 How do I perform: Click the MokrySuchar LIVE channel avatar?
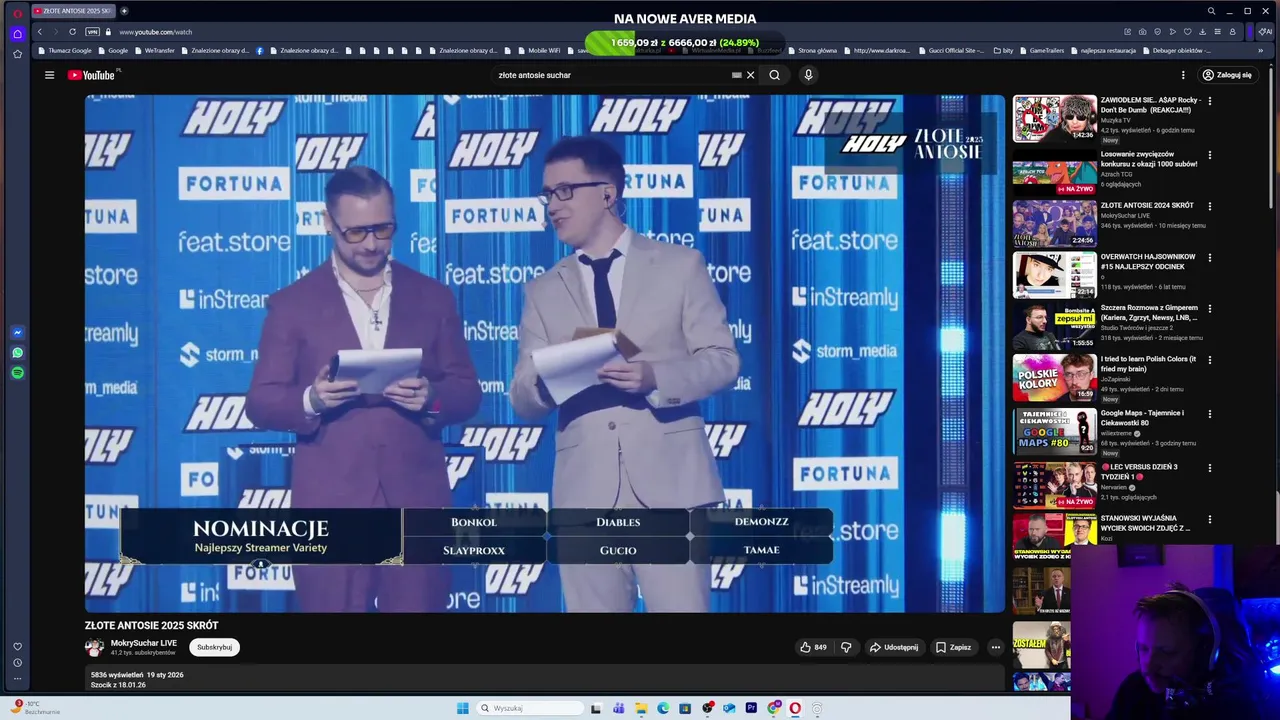pyautogui.click(x=95, y=647)
